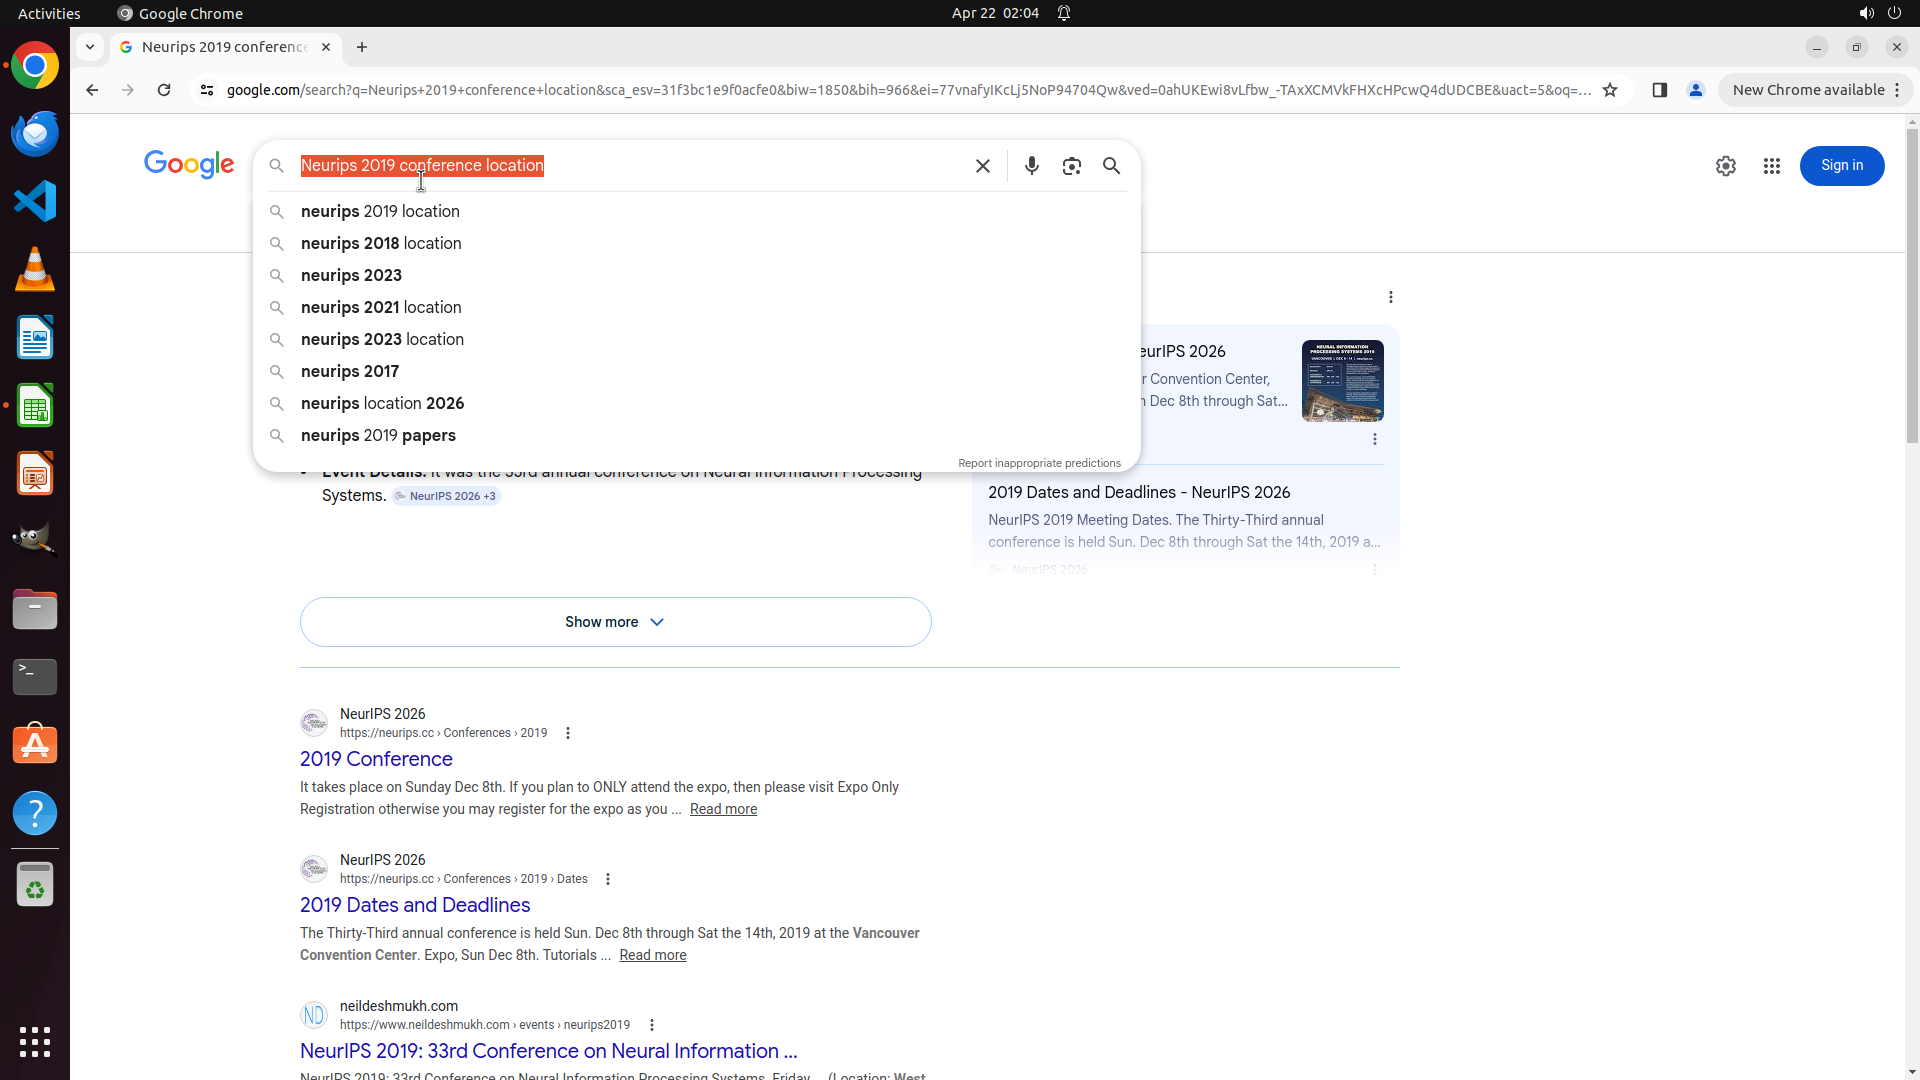The width and height of the screenshot is (1920, 1080).
Task: Expand Show more in AI overview
Action: pyautogui.click(x=615, y=622)
